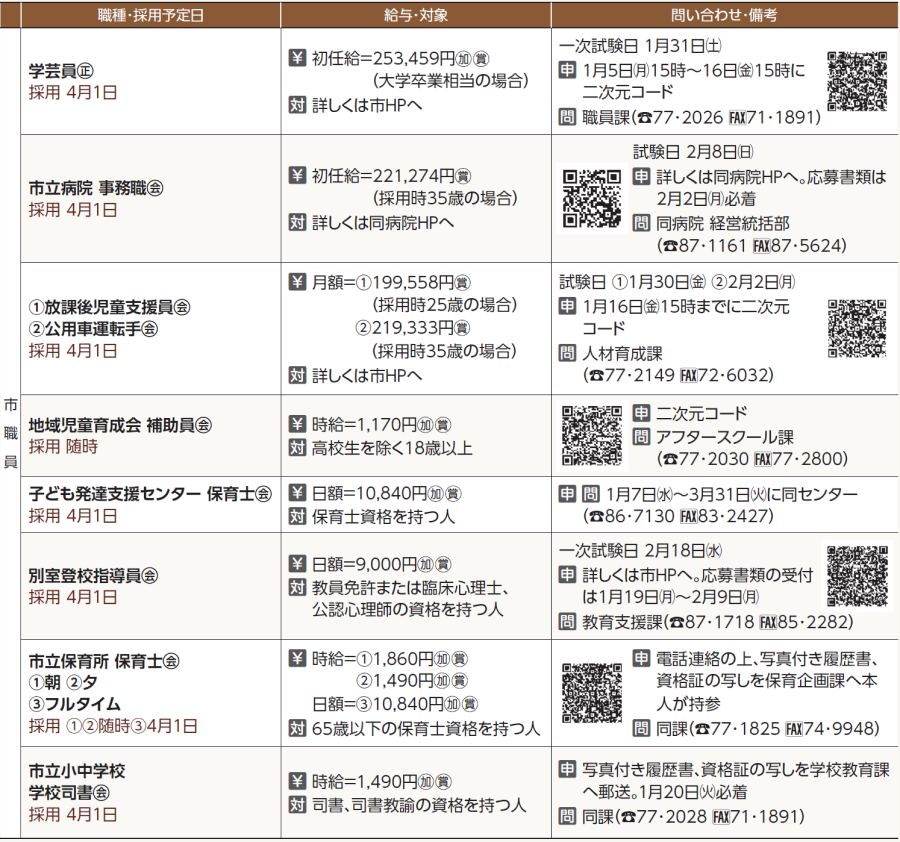
Task: Click the QR code in 市立保育所 保育士 row
Action: click(x=592, y=692)
